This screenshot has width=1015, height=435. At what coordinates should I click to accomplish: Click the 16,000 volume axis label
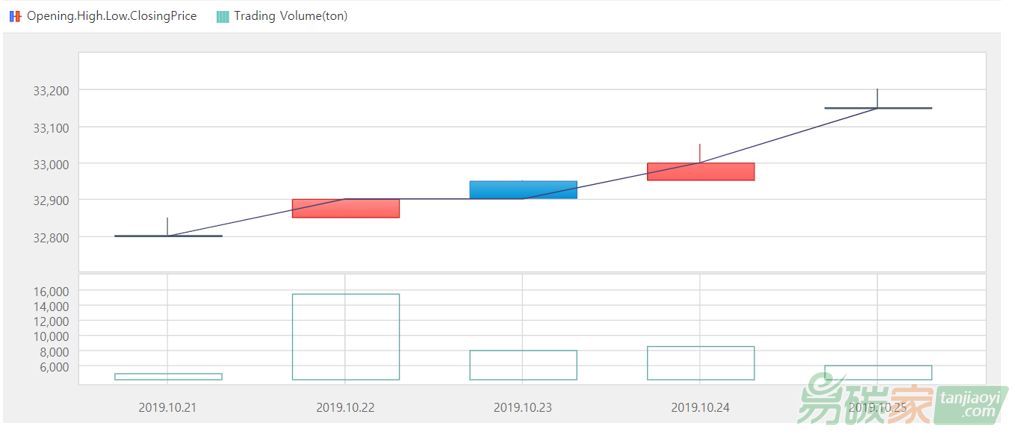(51, 291)
